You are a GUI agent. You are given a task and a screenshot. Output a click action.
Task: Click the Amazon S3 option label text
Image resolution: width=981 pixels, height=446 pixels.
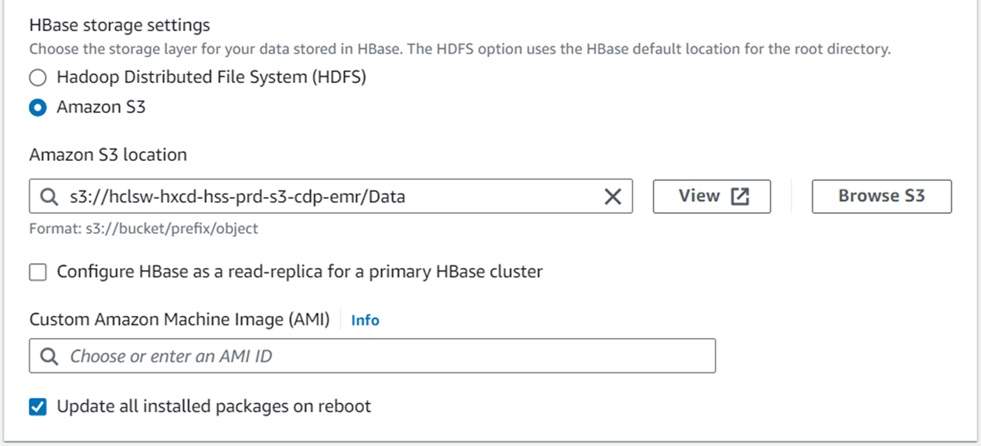point(101,107)
